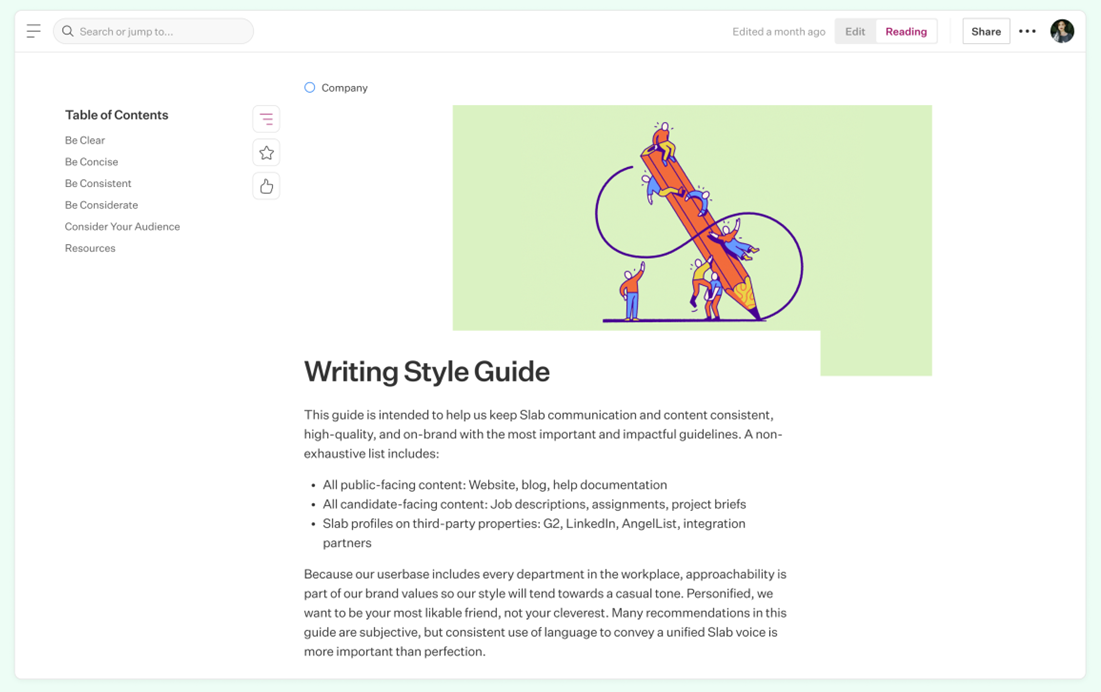Click the Share button
Image resolution: width=1101 pixels, height=692 pixels.
985,31
